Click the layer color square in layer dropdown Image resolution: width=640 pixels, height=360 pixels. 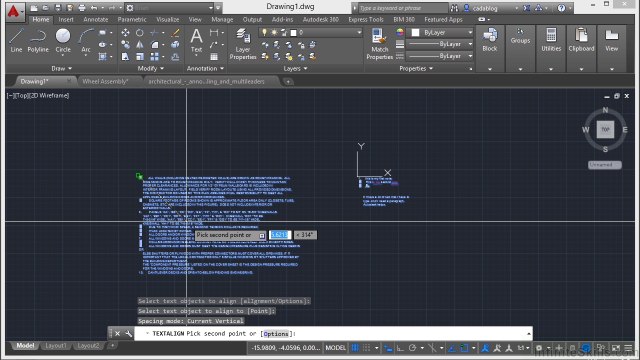[293, 33]
